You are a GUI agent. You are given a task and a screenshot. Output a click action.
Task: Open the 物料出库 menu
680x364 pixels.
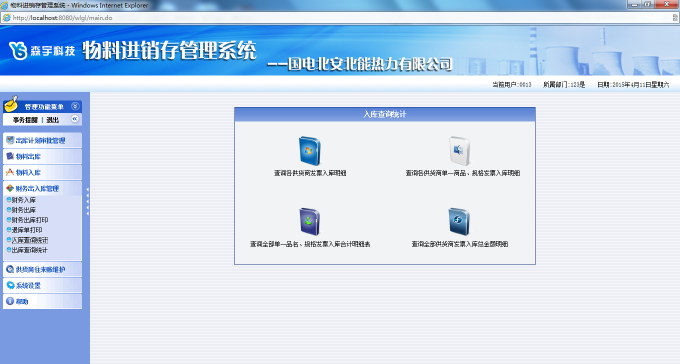[x=42, y=156]
